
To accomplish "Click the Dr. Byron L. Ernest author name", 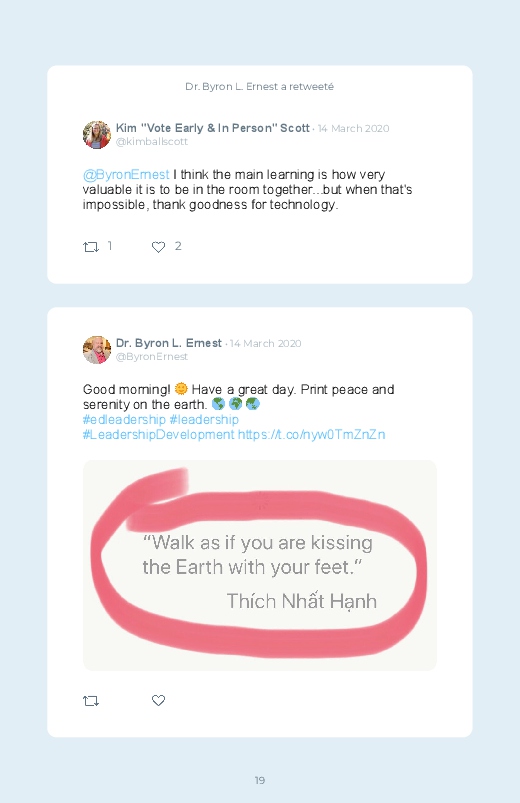I will click(x=169, y=343).
